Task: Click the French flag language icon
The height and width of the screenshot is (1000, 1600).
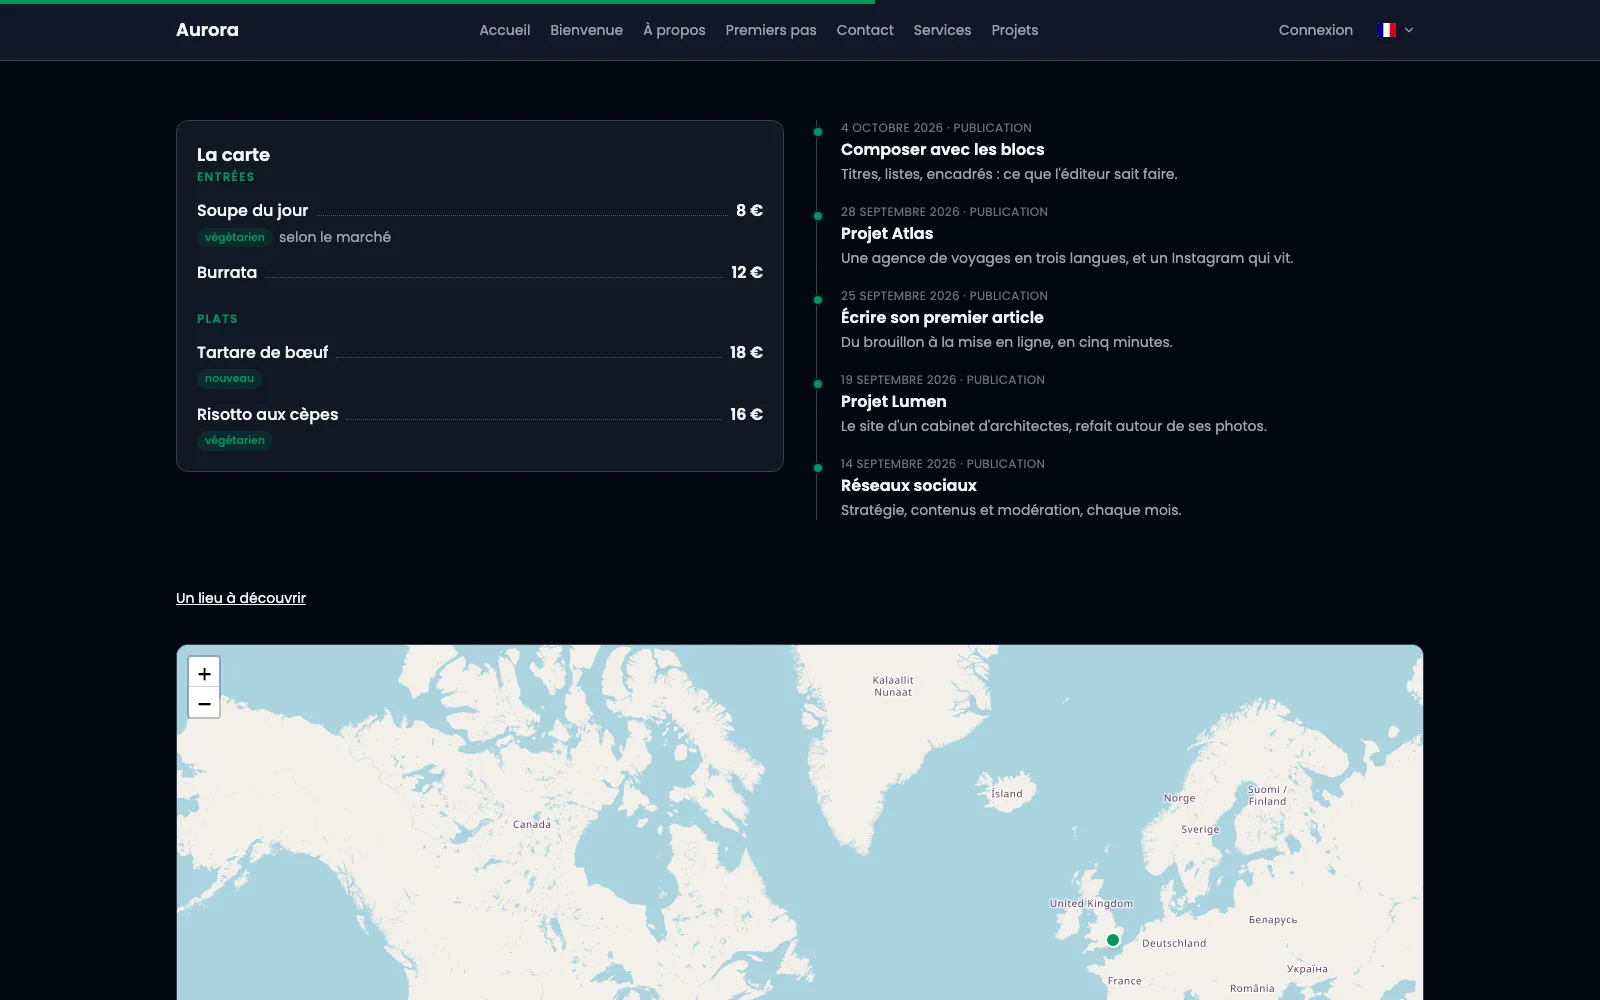Action: (x=1386, y=30)
